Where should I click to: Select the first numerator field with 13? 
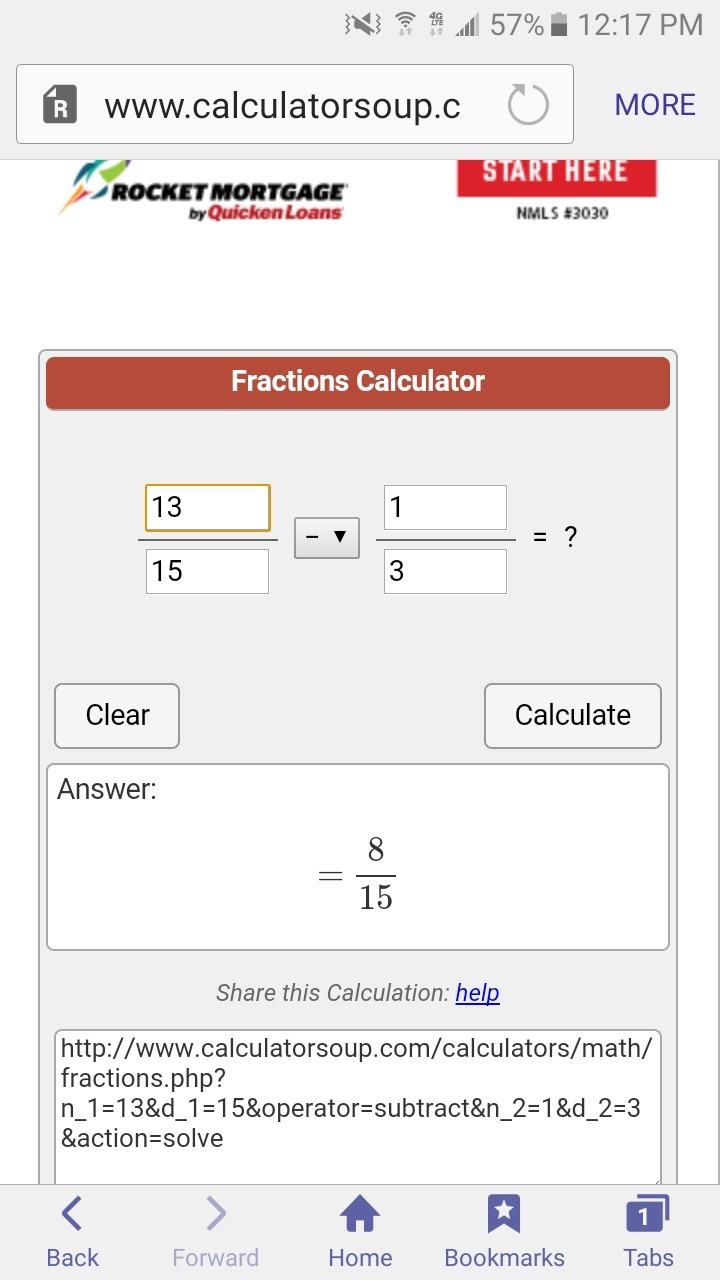(208, 508)
